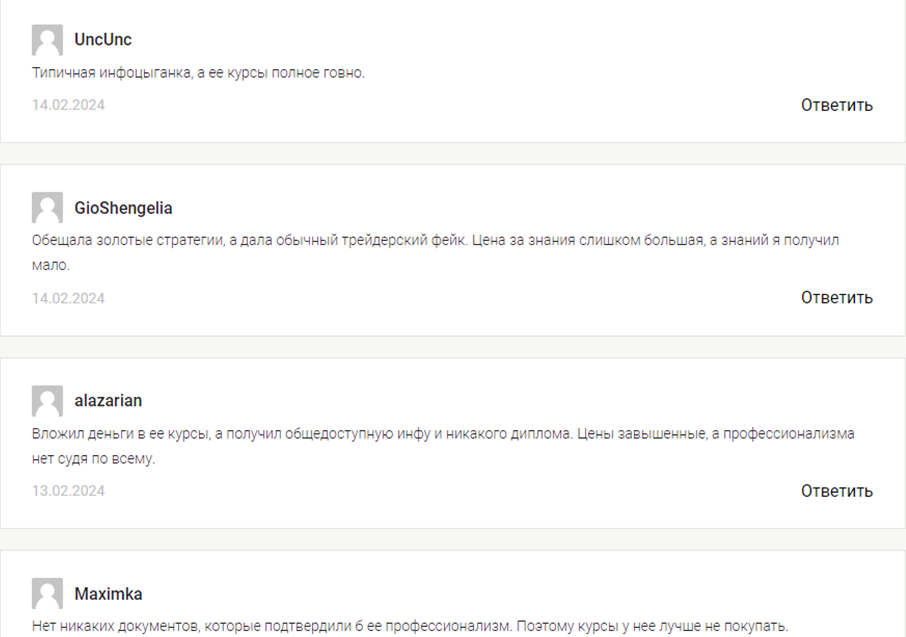Screen dimensions: 906x637
Task: Open alazarian's username profile
Action: pos(108,401)
